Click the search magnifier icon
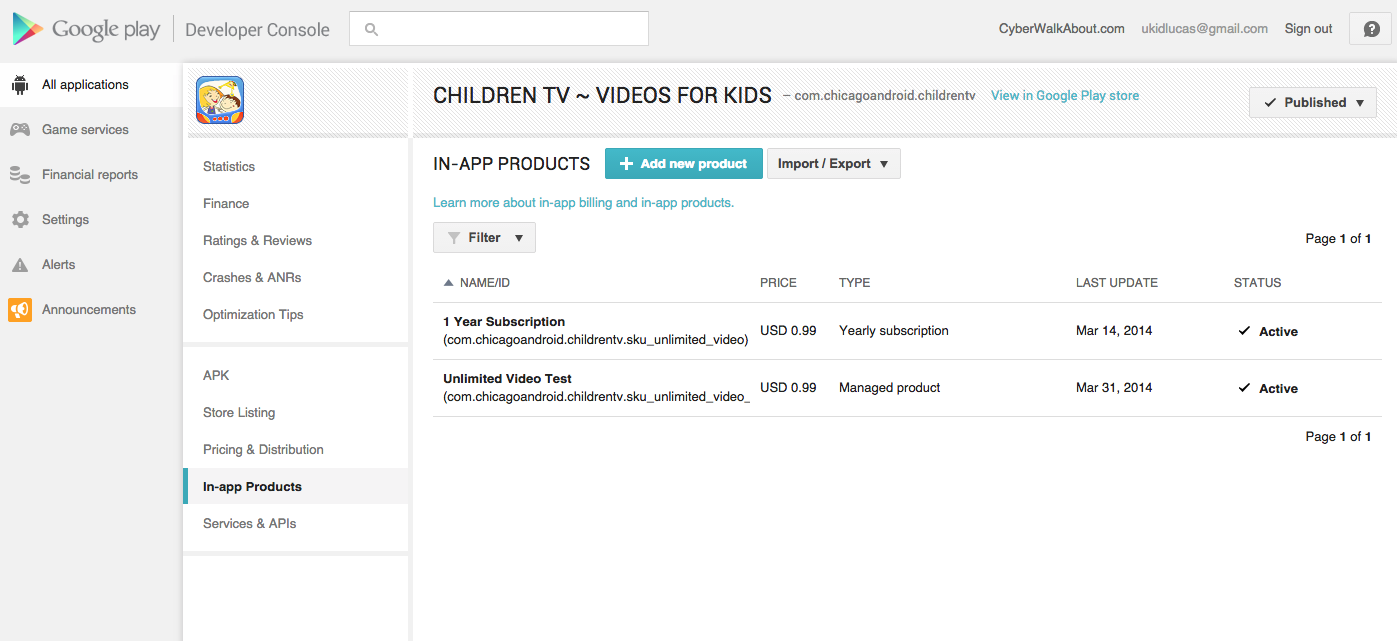This screenshot has height=641, width=1397. coord(371,30)
